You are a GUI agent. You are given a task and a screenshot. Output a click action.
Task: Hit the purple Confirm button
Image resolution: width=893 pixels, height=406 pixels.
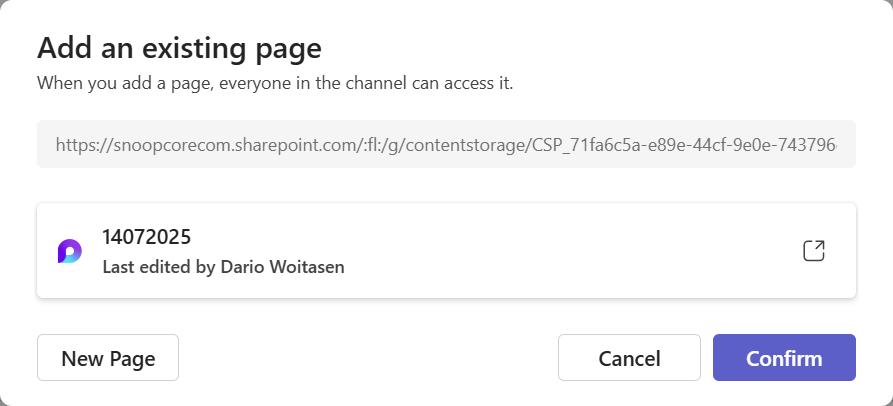click(x=784, y=358)
